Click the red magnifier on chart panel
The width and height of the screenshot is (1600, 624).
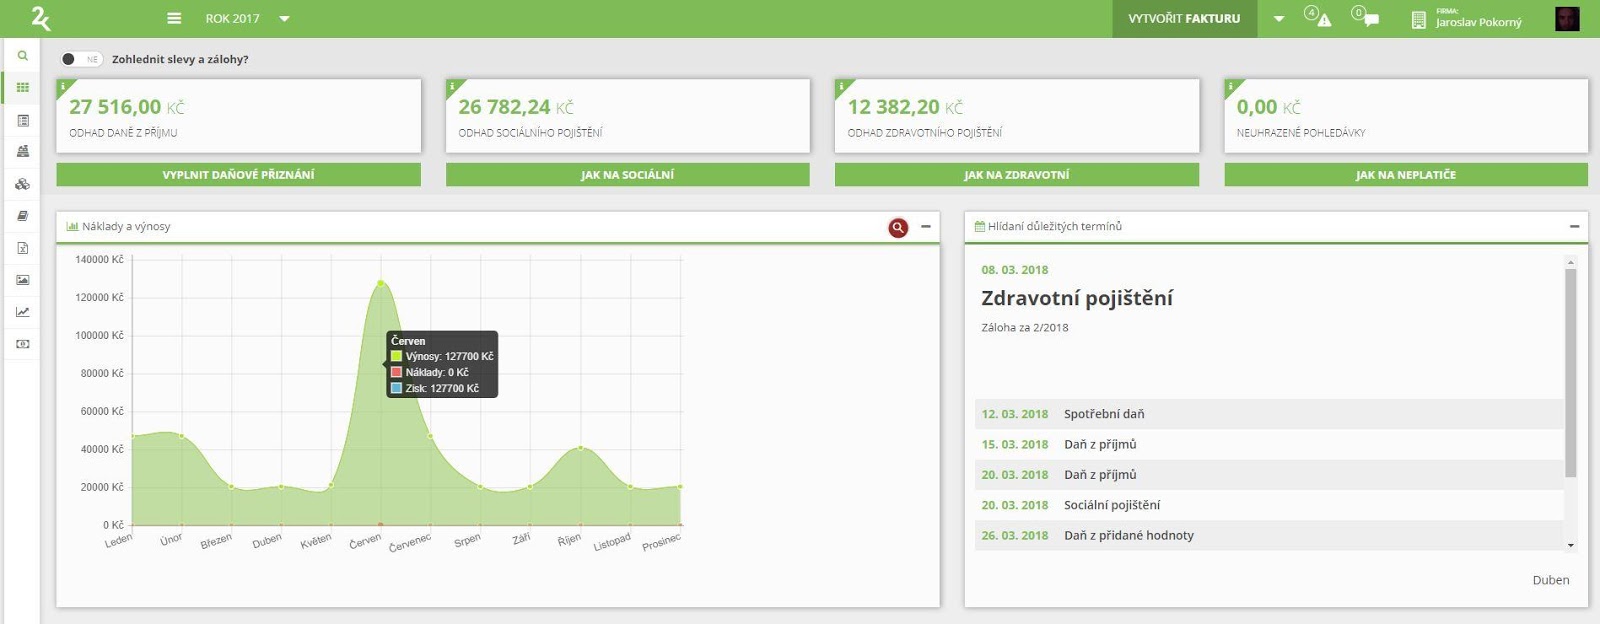(x=898, y=227)
